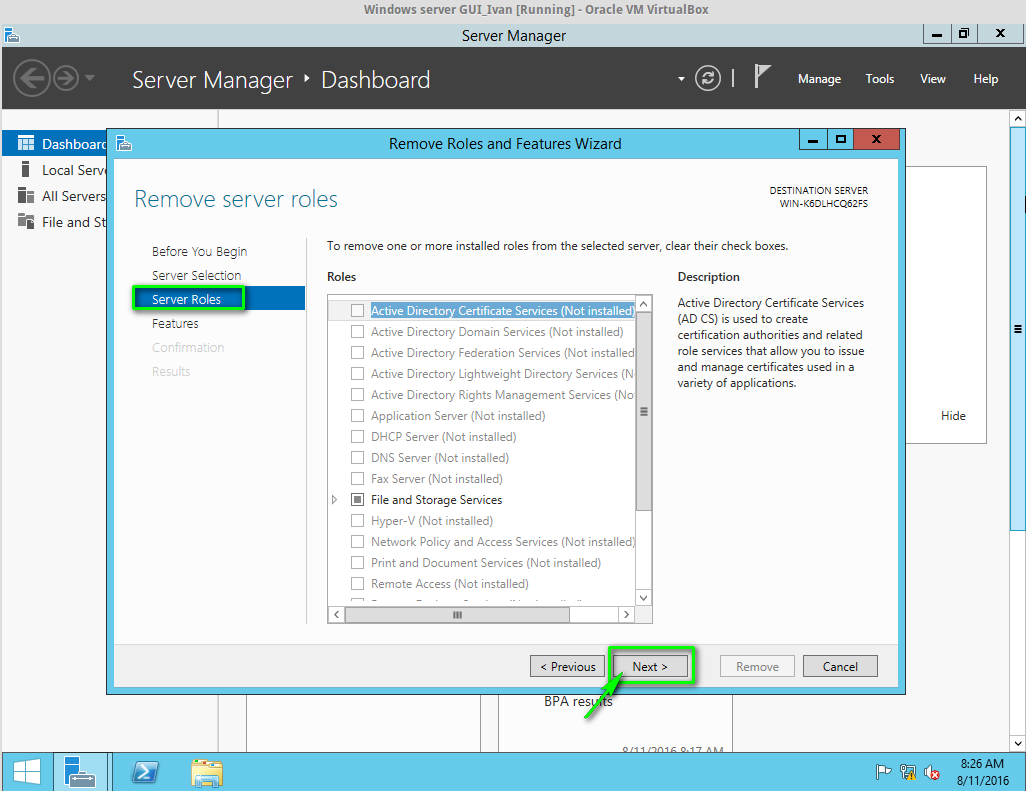Open the Windows Start button
The height and width of the screenshot is (791, 1026).
click(x=27, y=772)
